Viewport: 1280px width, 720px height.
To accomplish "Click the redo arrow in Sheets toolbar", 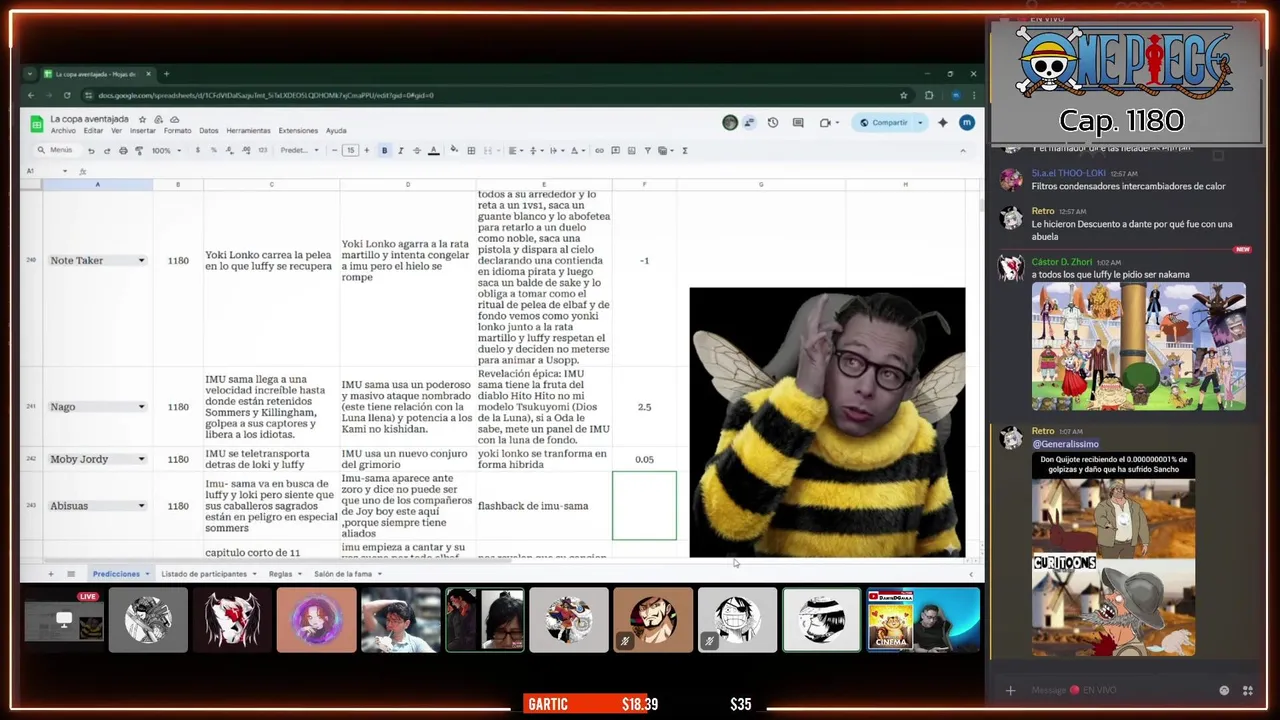I will (107, 150).
